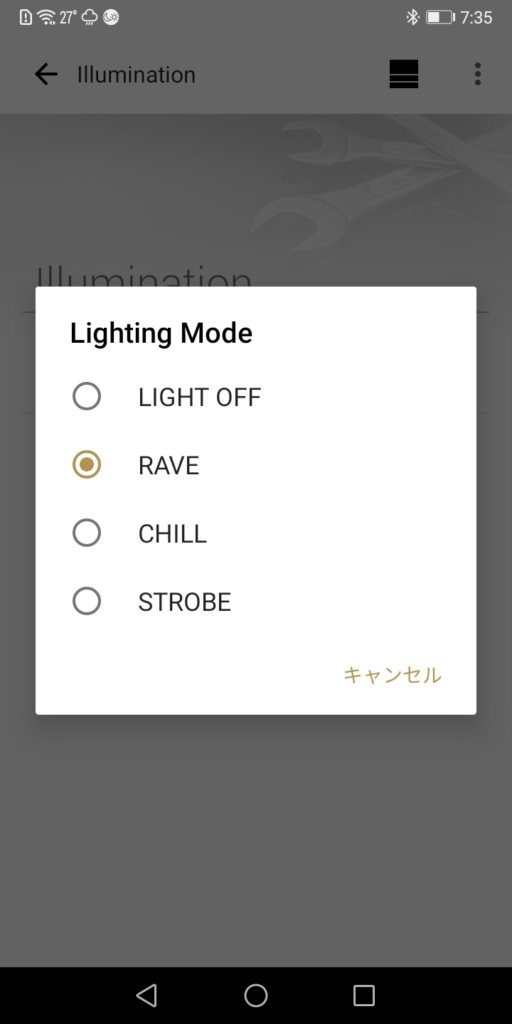This screenshot has width=512, height=1024.
Task: Tap the Illumination title in toolbar
Action: (x=136, y=74)
